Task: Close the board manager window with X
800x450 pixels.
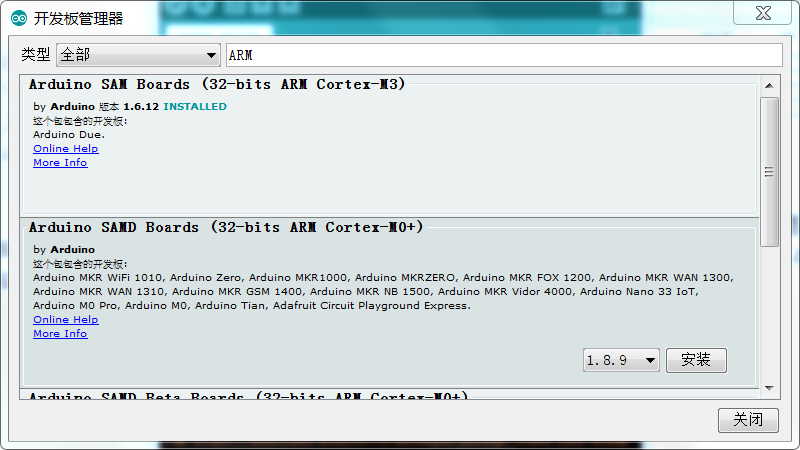Action: pyautogui.click(x=763, y=13)
